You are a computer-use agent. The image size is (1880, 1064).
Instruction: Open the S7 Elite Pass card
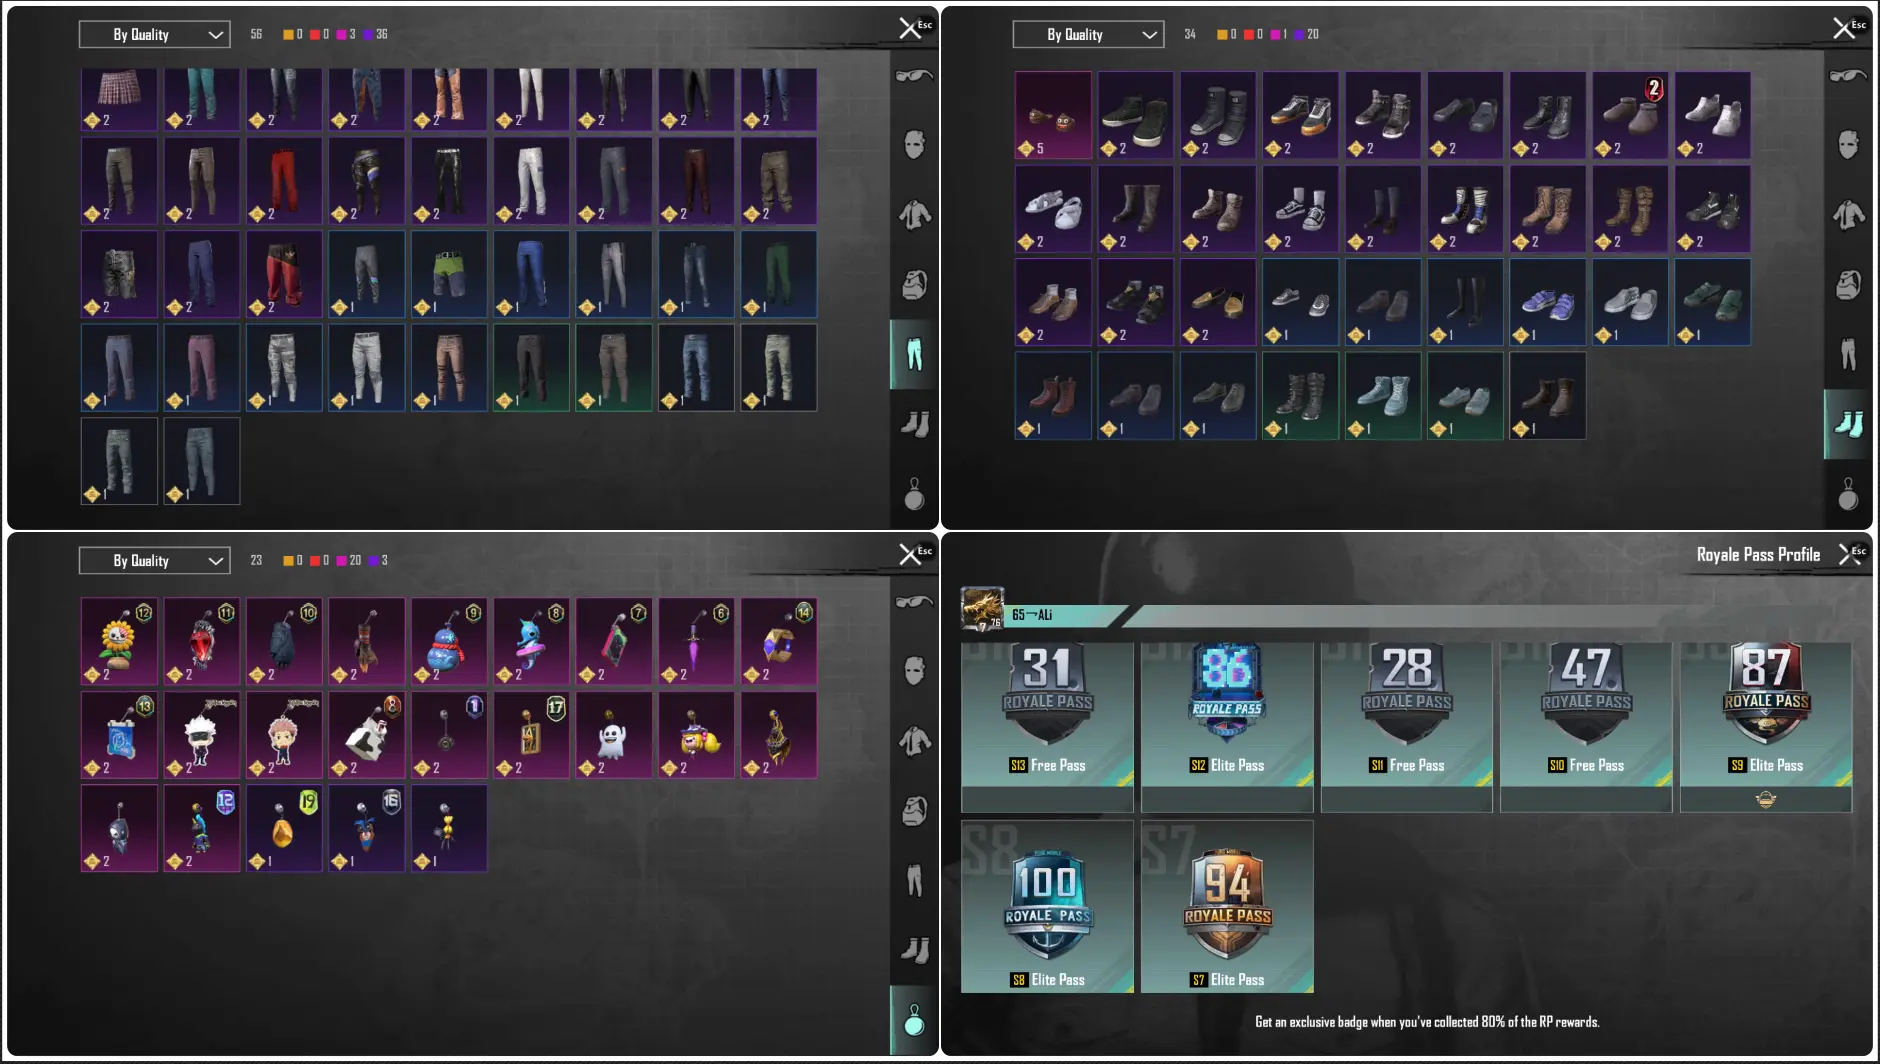point(1227,907)
